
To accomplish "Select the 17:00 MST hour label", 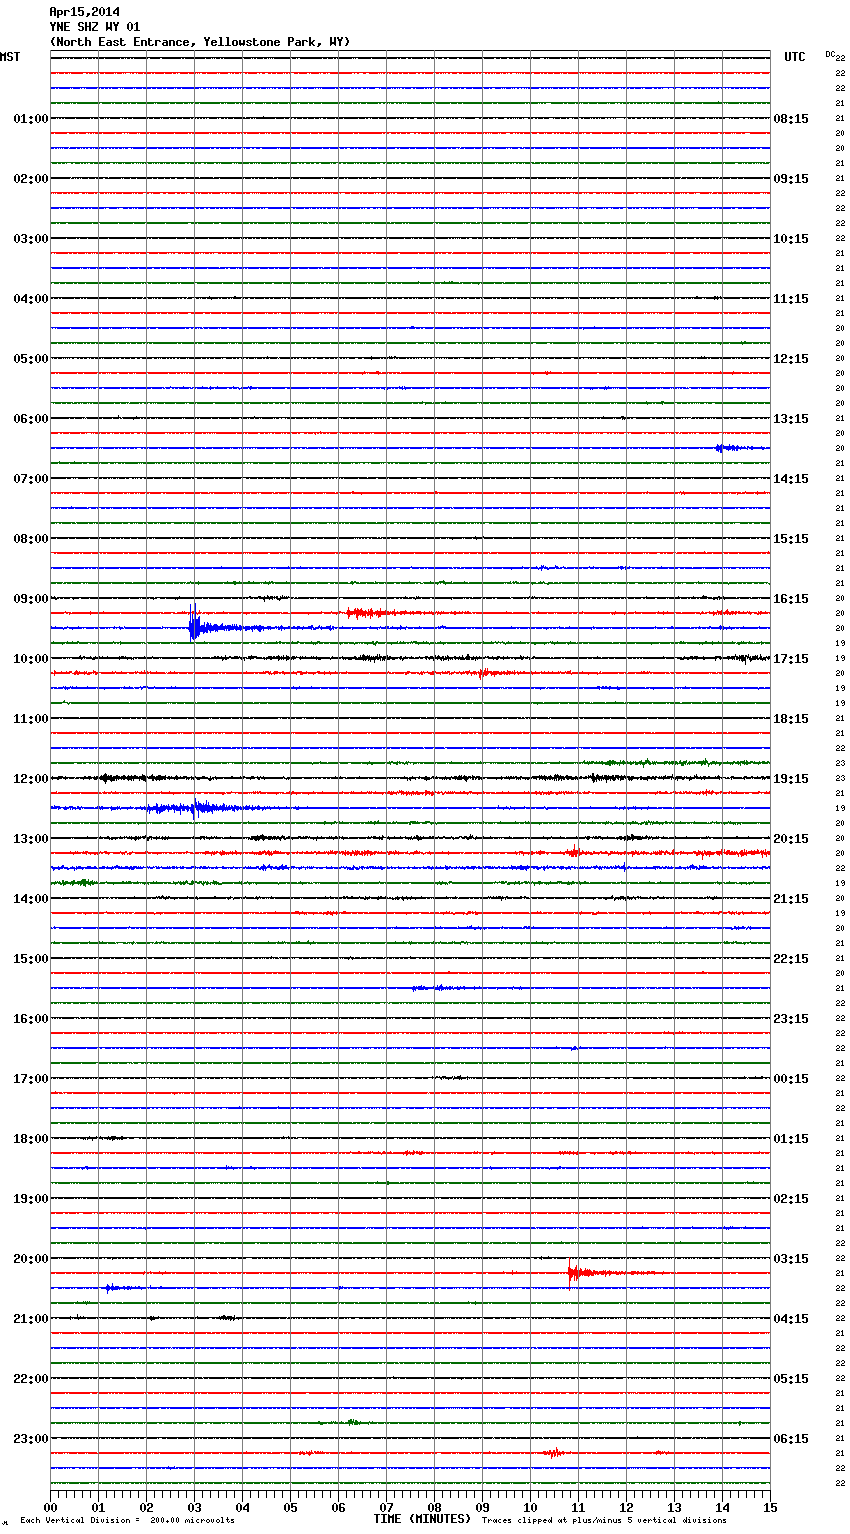I will click(31, 1079).
